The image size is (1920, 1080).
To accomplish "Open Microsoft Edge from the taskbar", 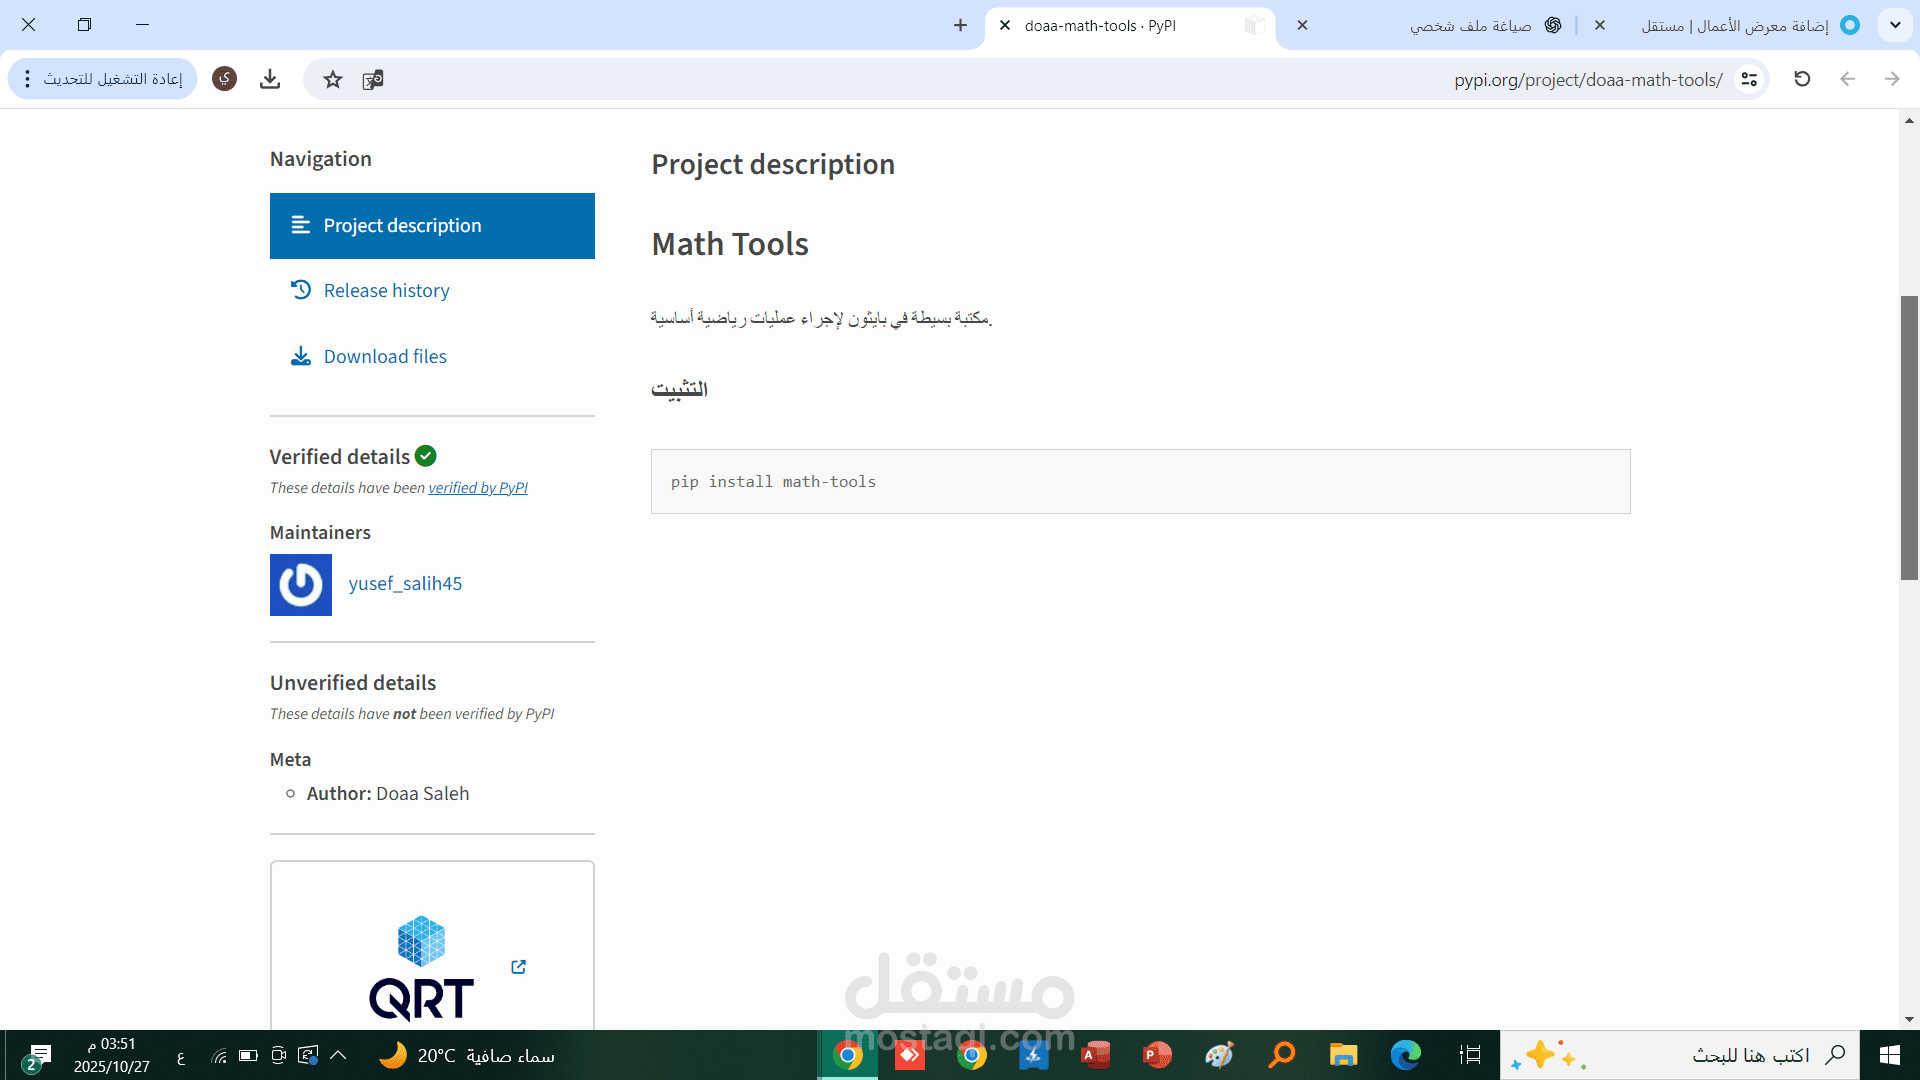I will coord(1405,1055).
